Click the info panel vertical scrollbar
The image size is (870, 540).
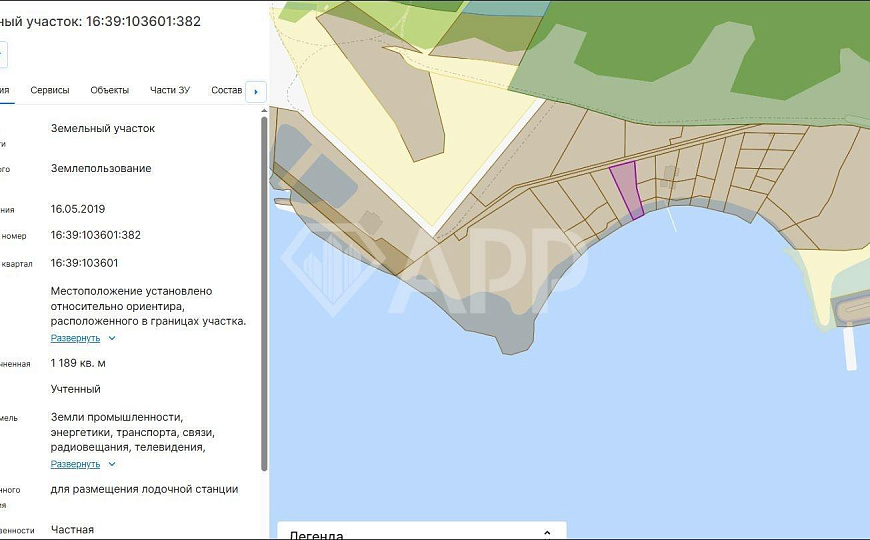tap(264, 290)
